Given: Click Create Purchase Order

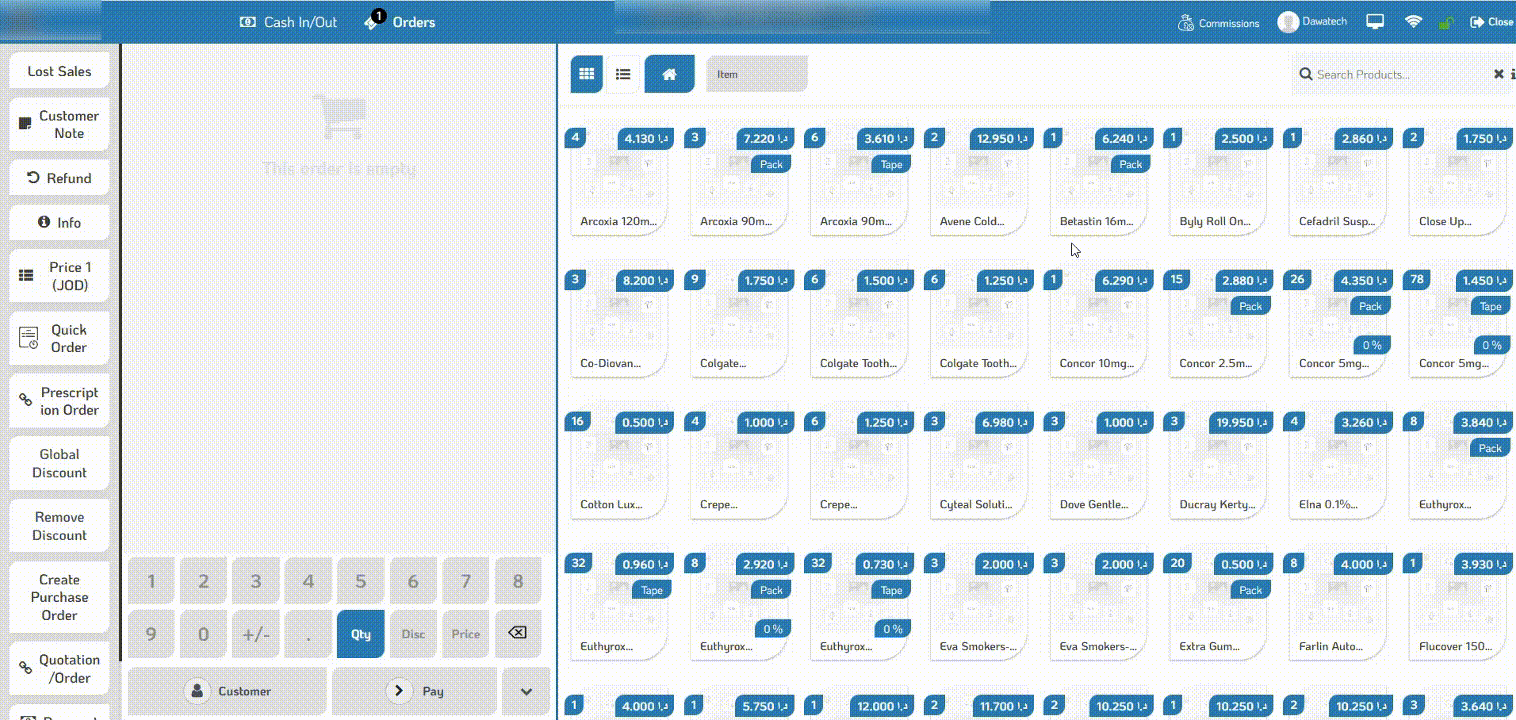Looking at the screenshot, I should click(x=59, y=597).
